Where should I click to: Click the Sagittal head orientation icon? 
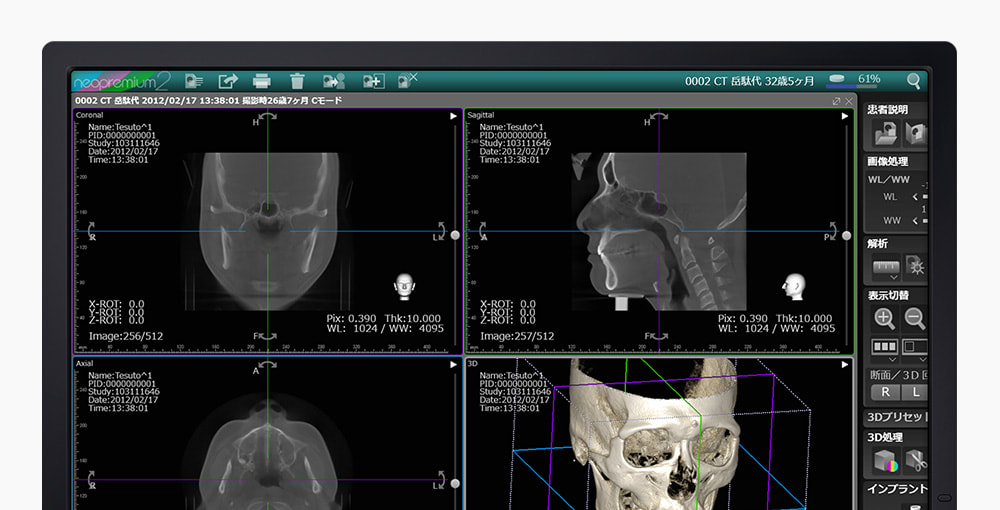(x=794, y=287)
